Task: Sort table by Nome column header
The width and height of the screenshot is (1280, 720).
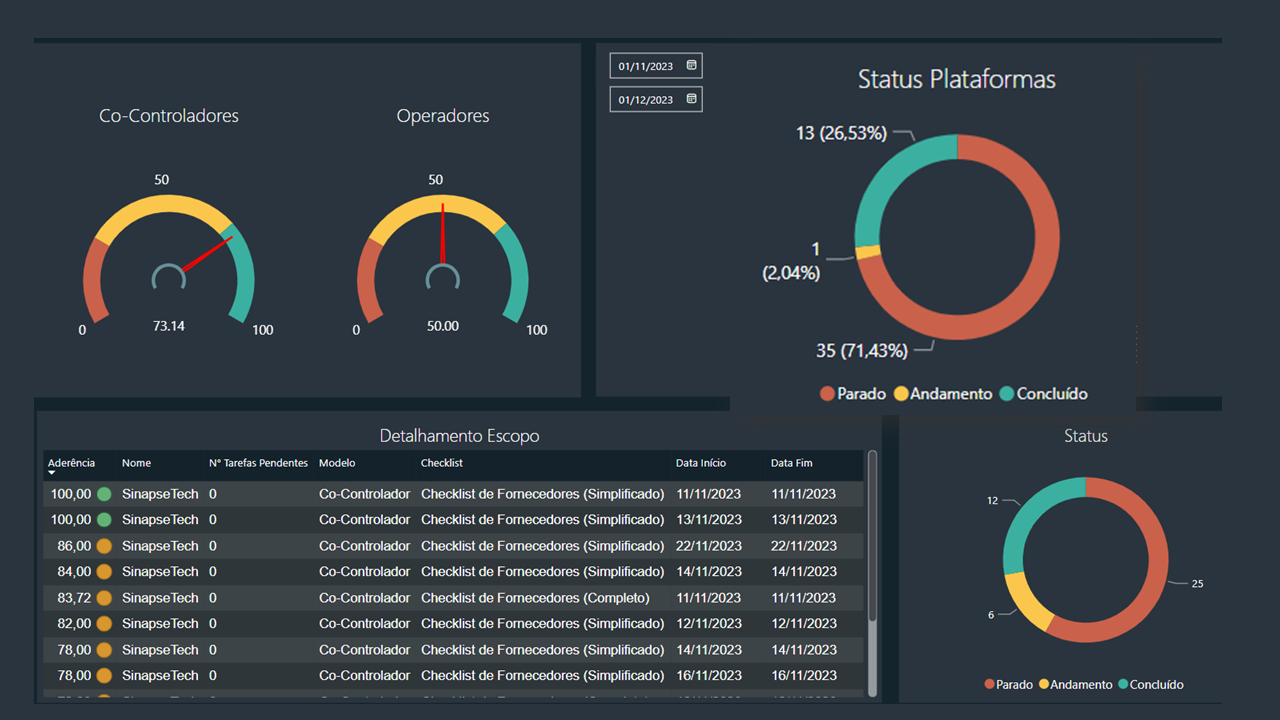Action: tap(137, 463)
